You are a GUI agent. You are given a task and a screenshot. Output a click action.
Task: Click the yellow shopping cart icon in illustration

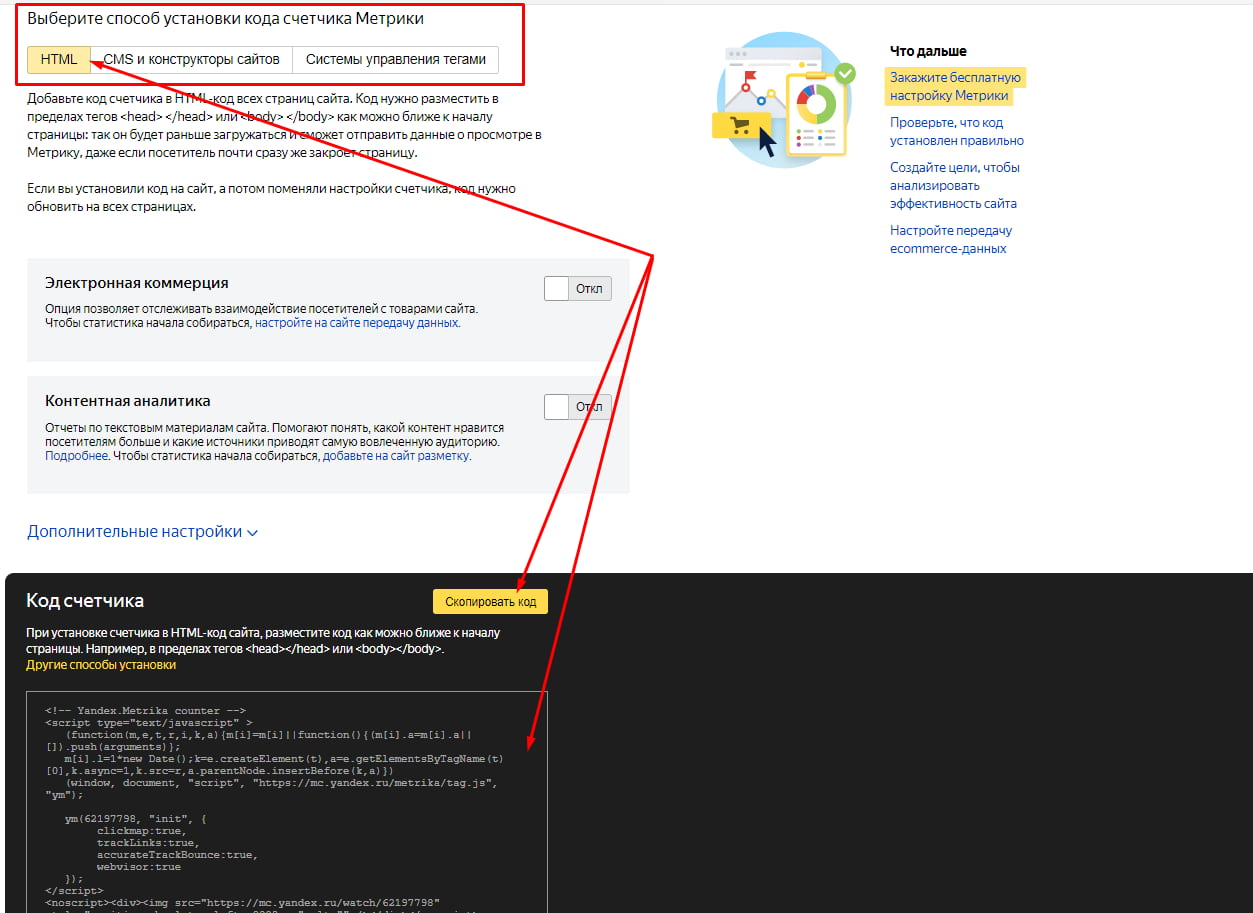740,126
